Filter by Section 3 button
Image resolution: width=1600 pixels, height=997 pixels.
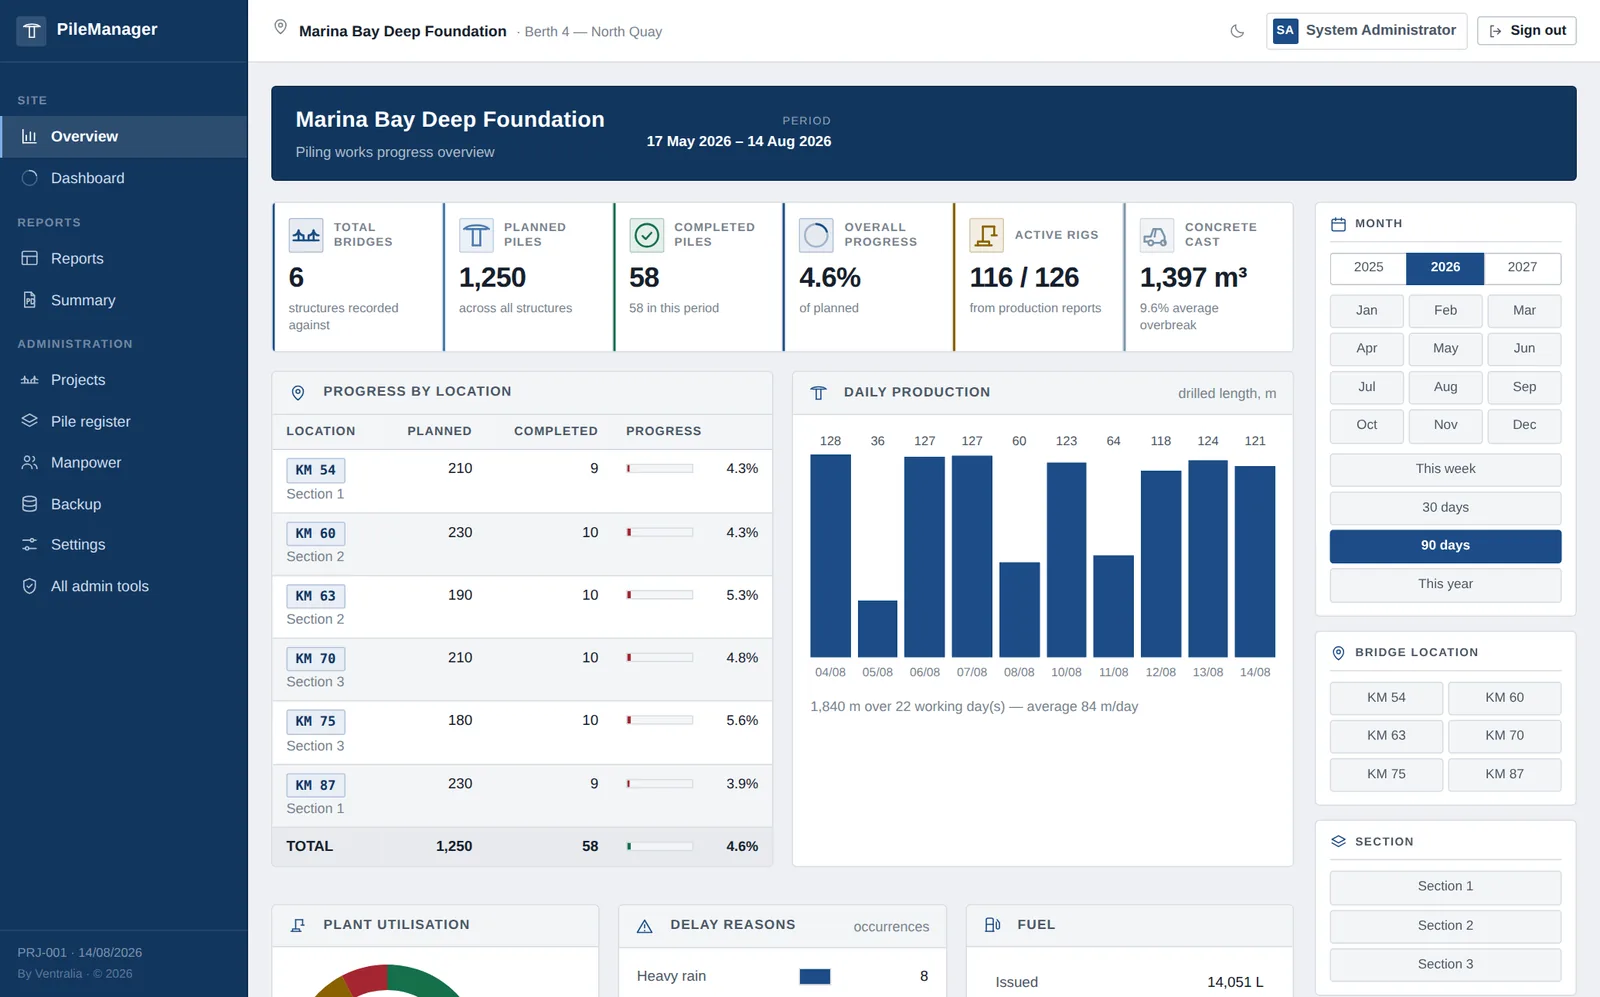pos(1445,965)
